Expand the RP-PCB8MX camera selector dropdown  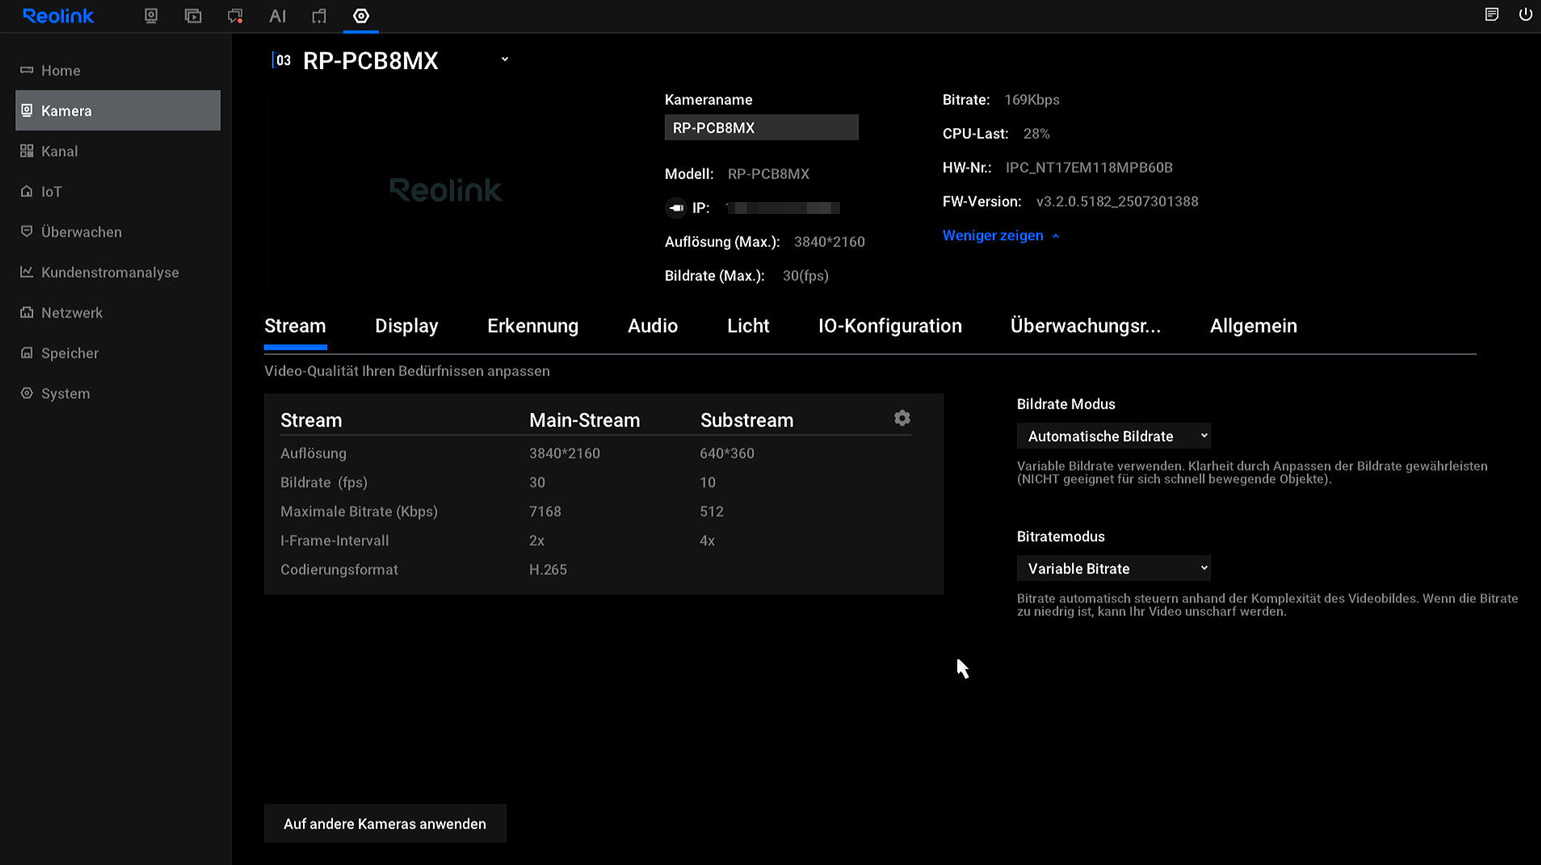505,60
